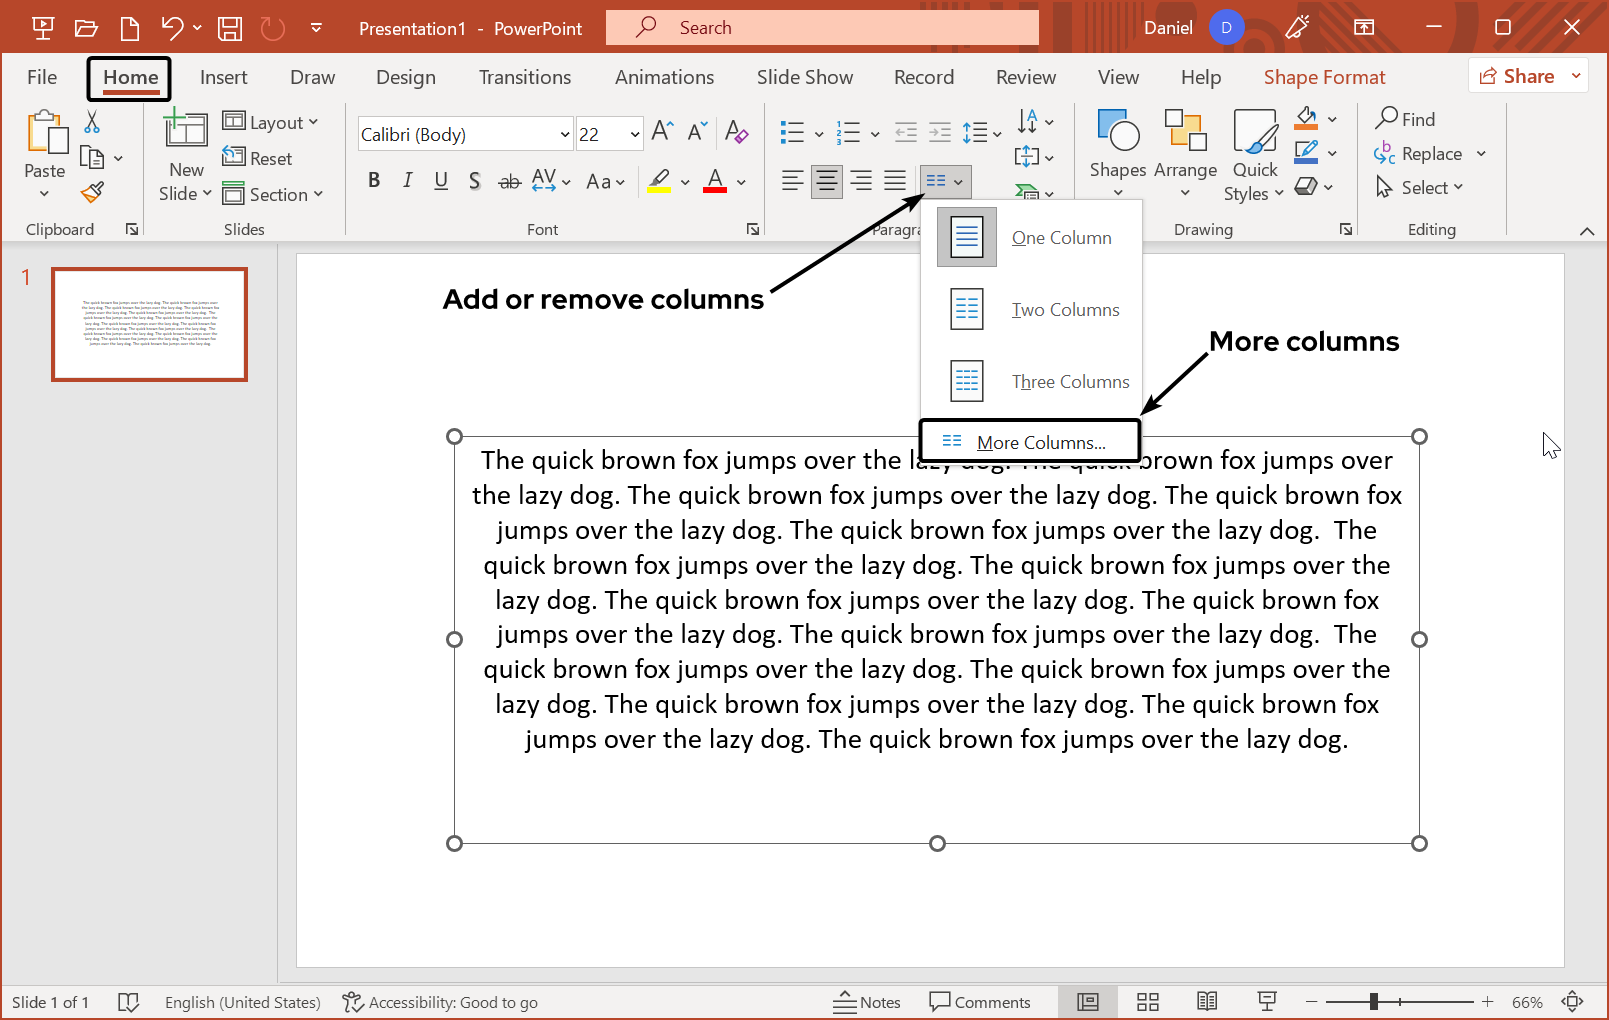
Task: Click the Clear All Formatting icon
Action: click(737, 132)
